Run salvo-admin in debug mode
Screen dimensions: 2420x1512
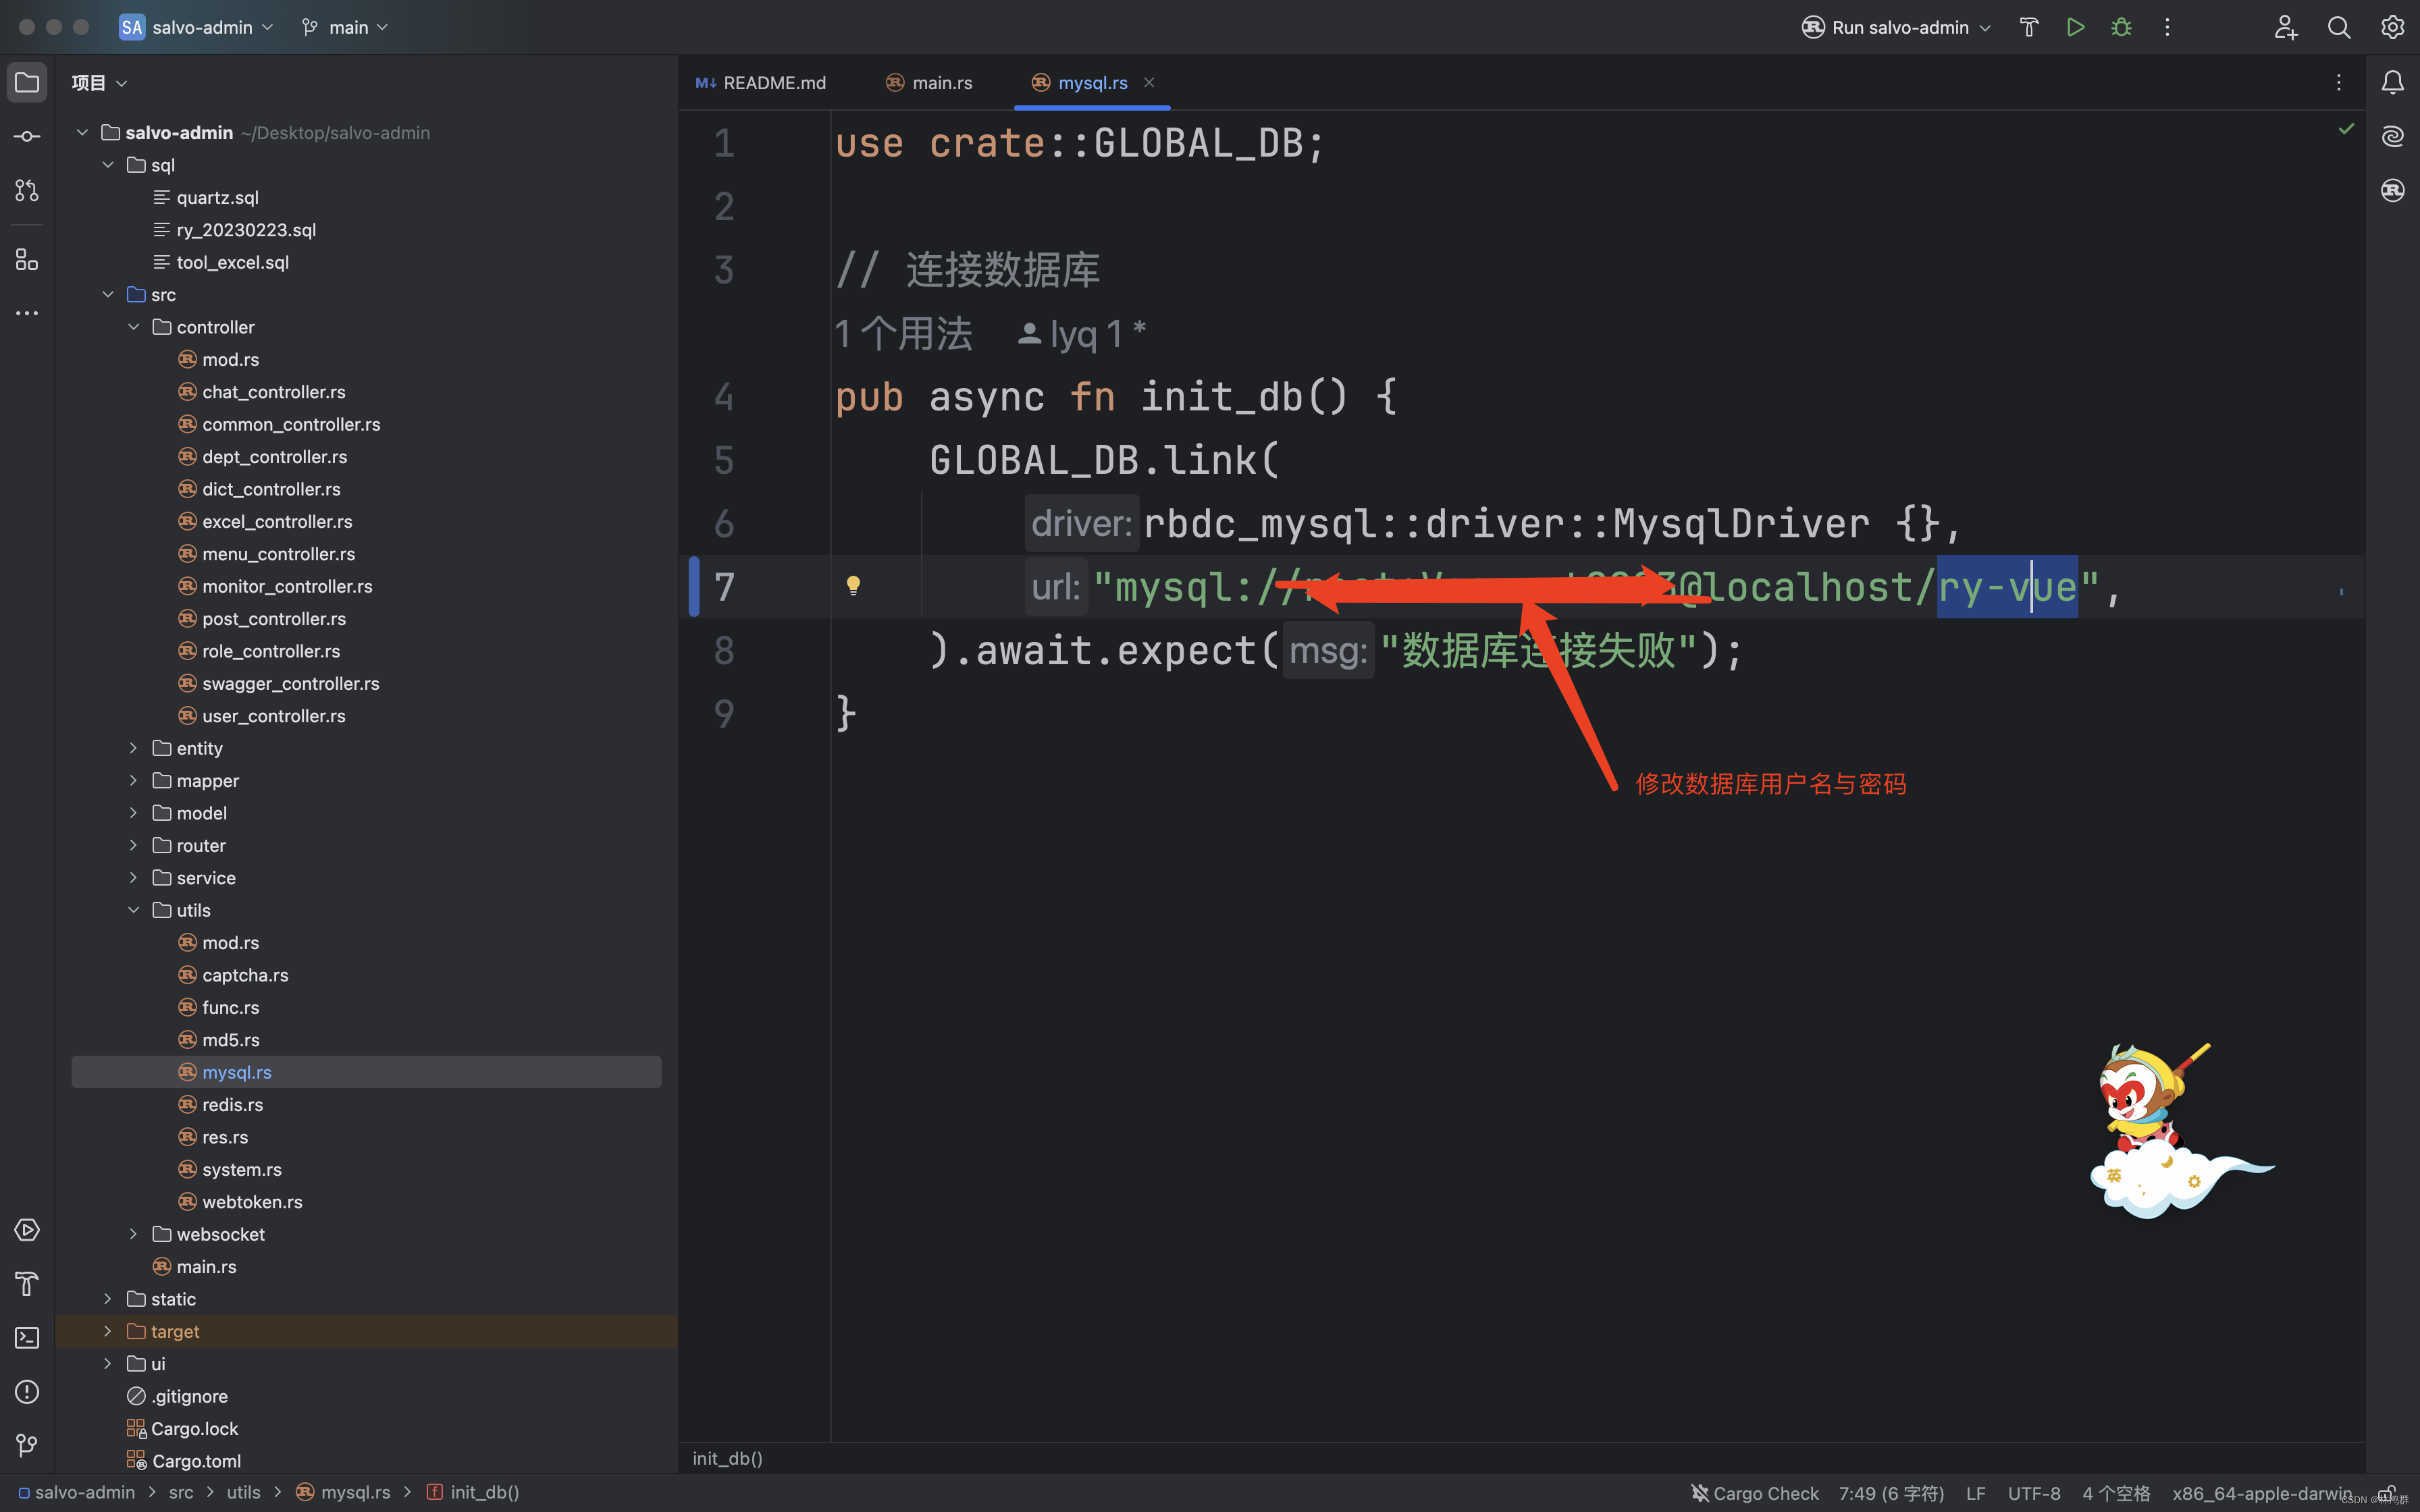pyautogui.click(x=2122, y=27)
